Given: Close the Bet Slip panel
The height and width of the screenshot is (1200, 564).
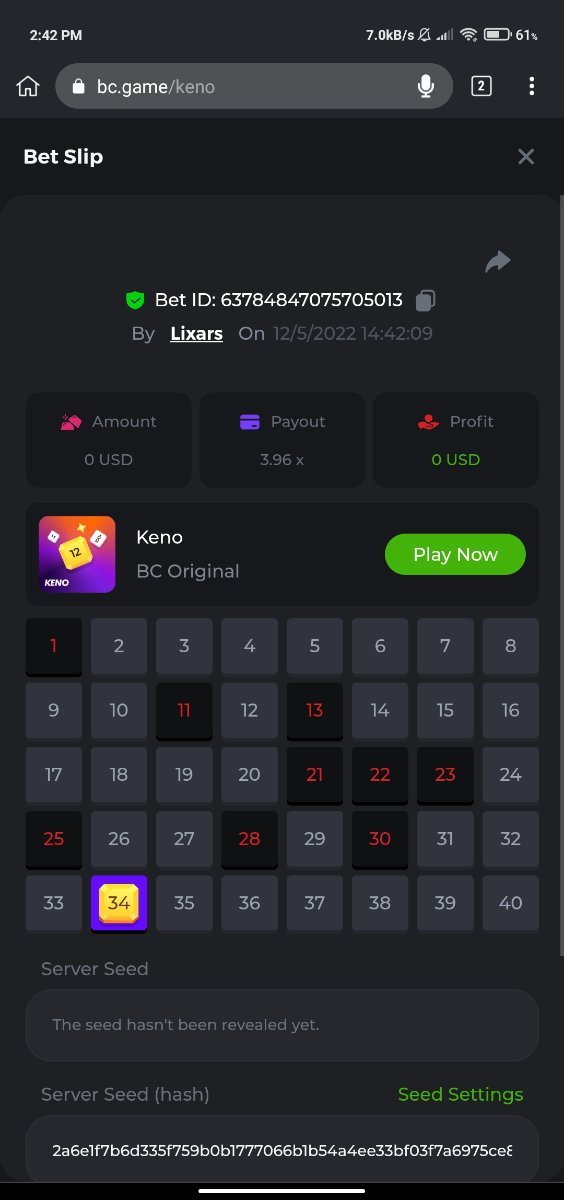Looking at the screenshot, I should click(x=526, y=156).
